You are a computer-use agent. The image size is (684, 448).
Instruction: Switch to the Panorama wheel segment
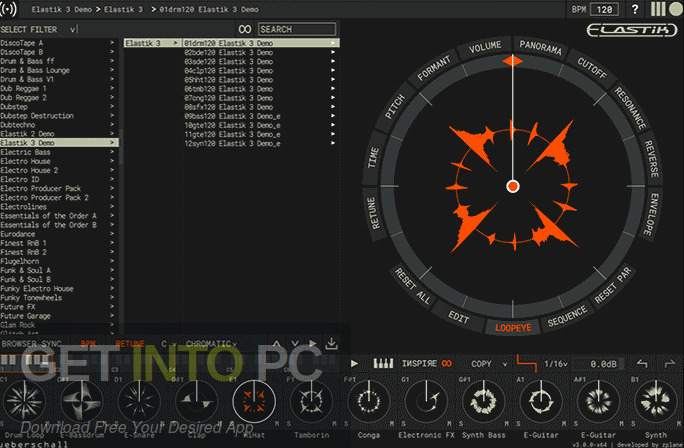pos(540,47)
